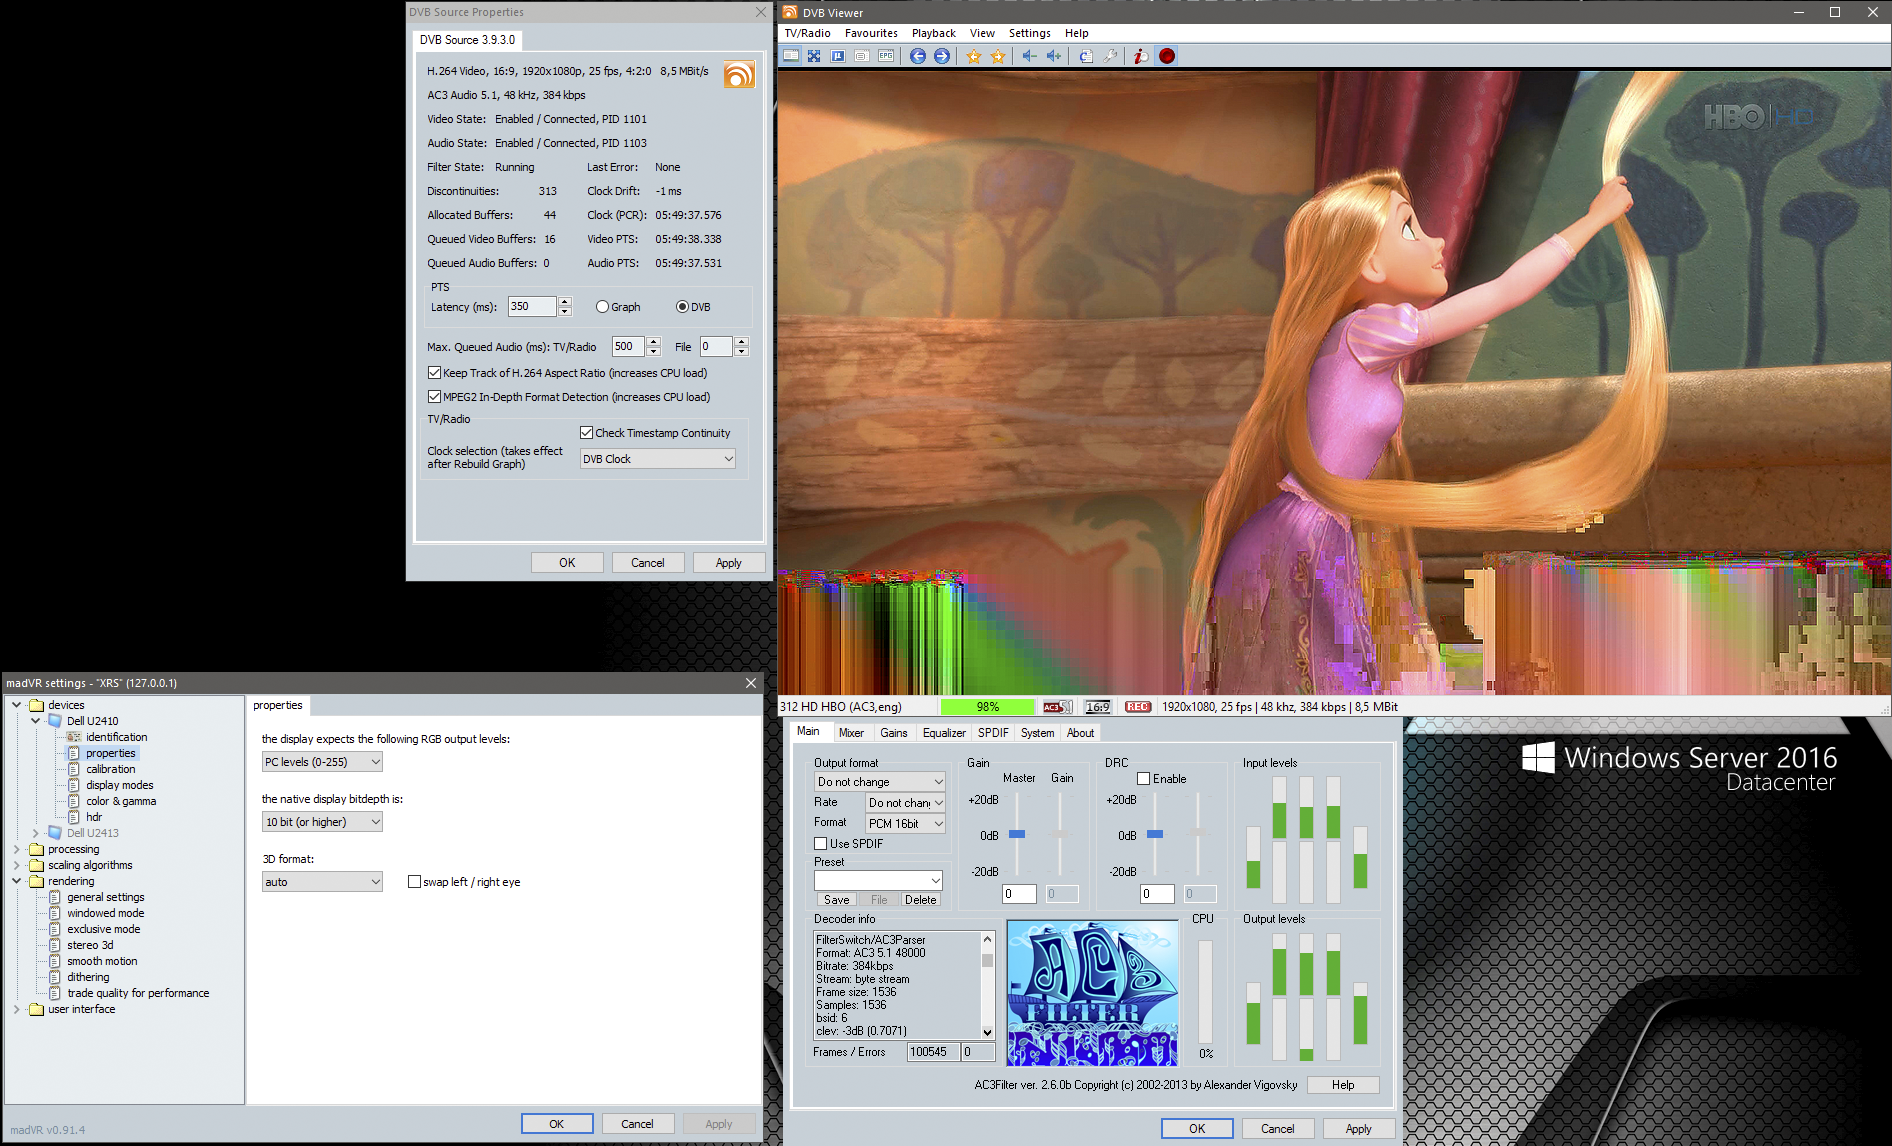Open the 3D format auto dropdown

tap(322, 882)
